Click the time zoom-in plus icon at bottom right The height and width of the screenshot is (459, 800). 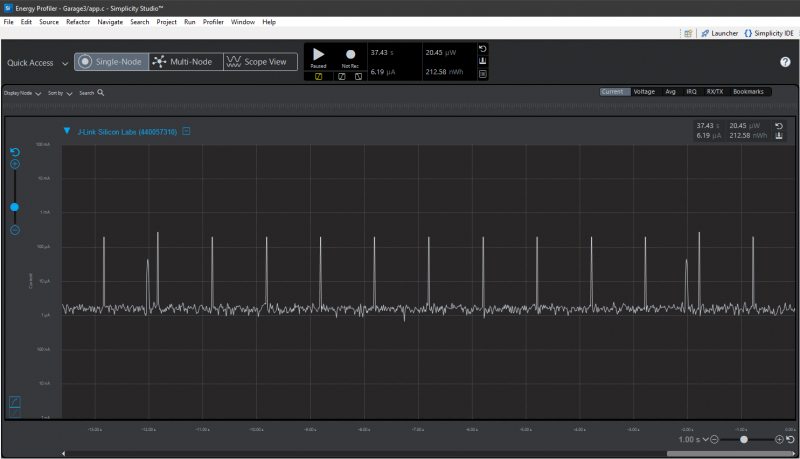coord(779,439)
